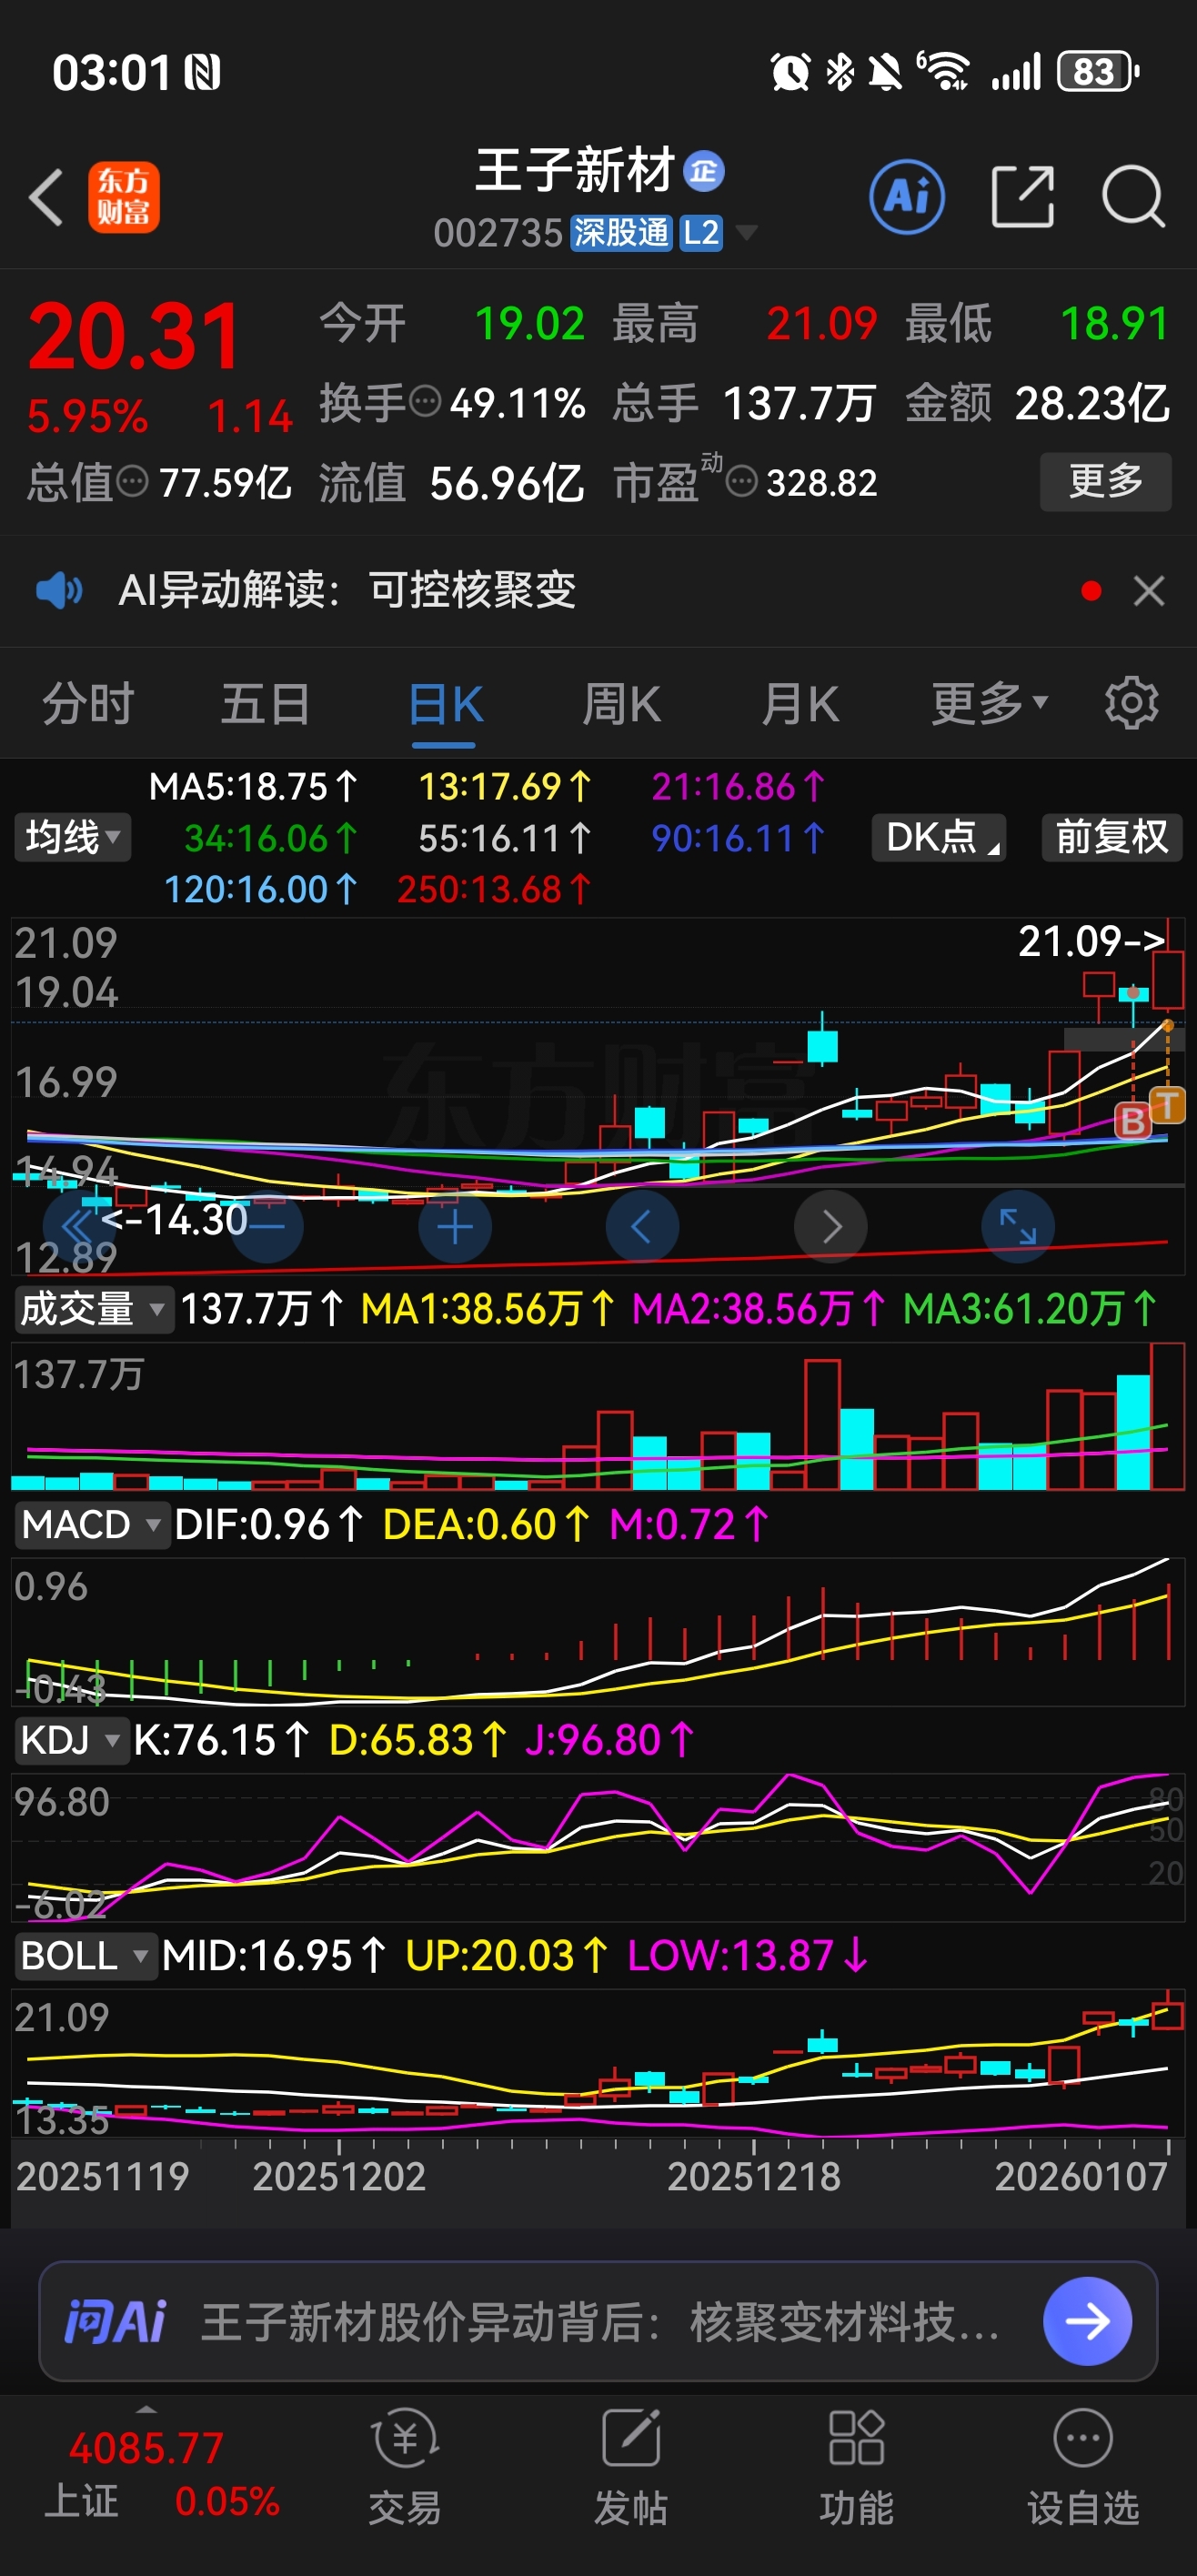
Task: Open the 成交量 indicator dropdown
Action: 93,1309
